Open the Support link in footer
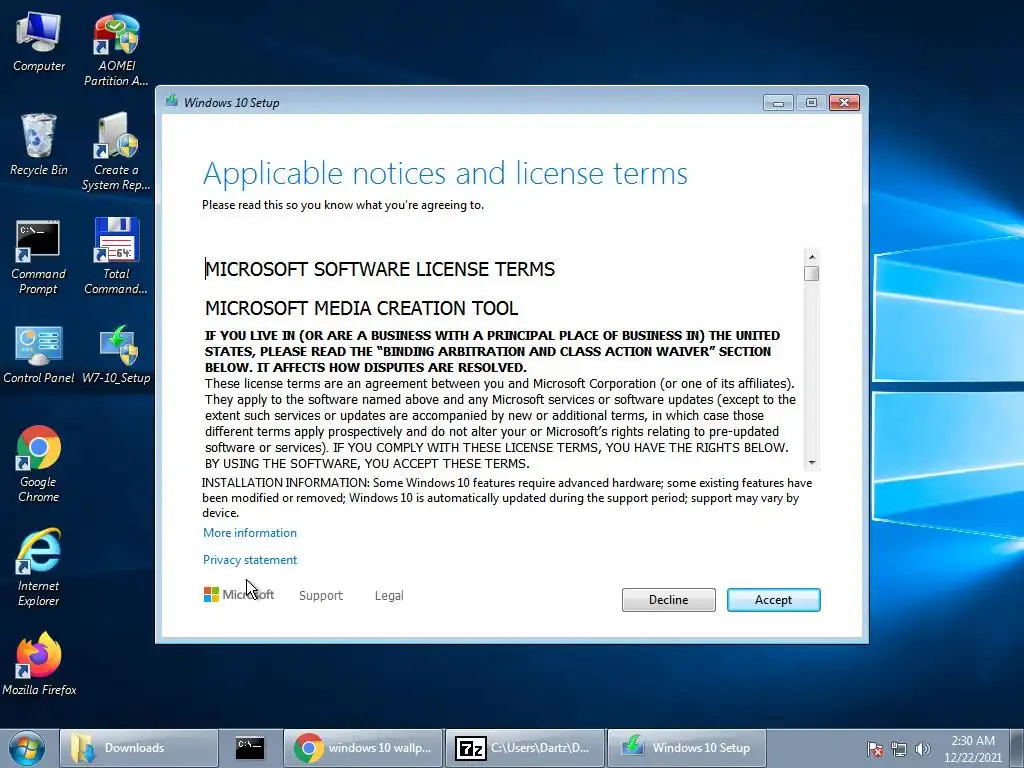Image resolution: width=1024 pixels, height=768 pixels. pyautogui.click(x=321, y=595)
